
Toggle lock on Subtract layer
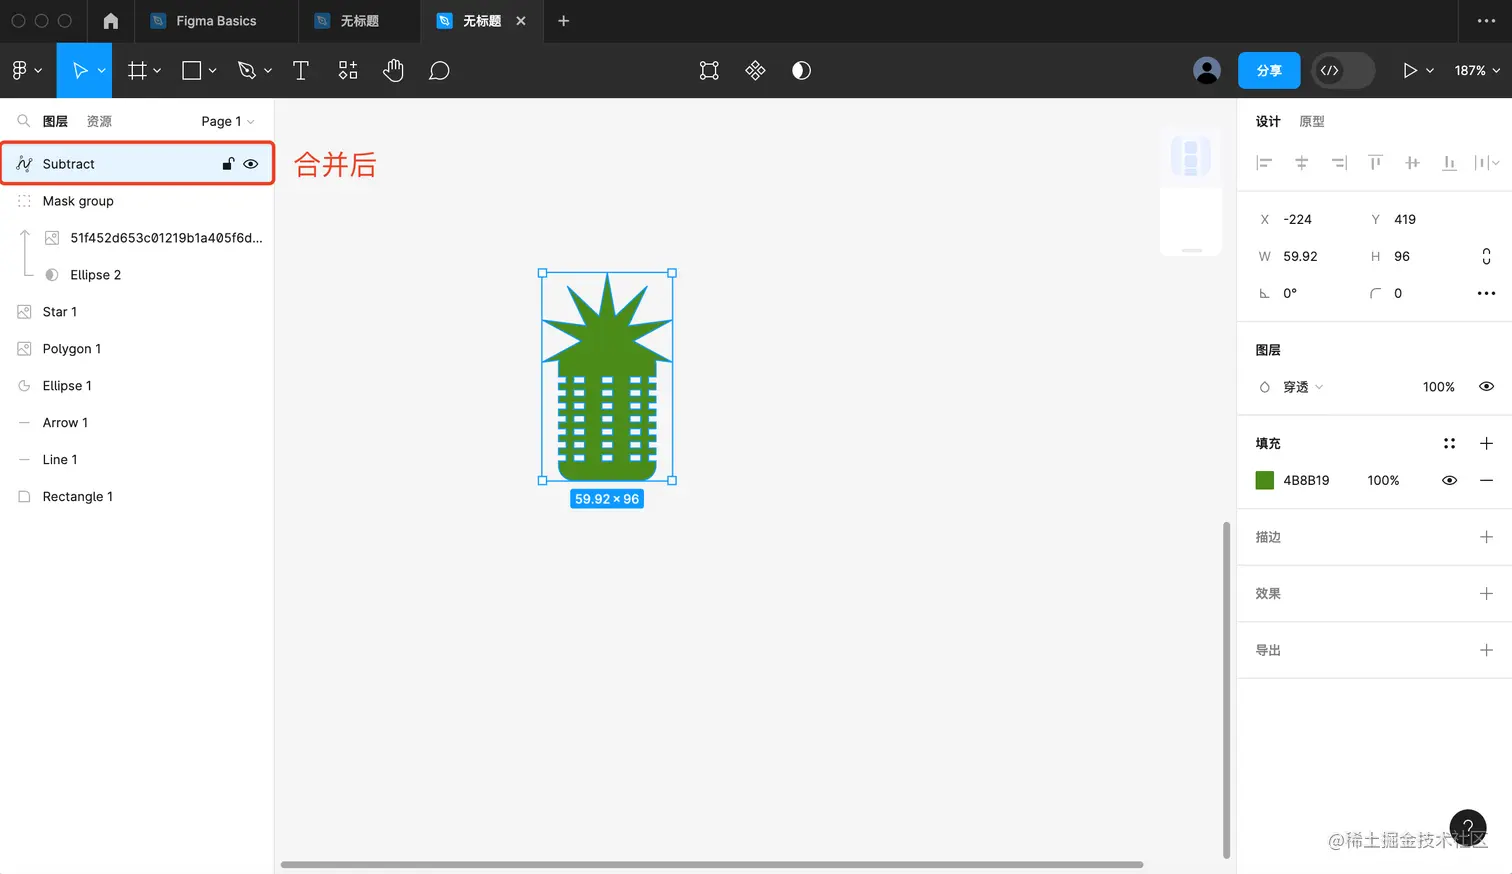click(228, 164)
